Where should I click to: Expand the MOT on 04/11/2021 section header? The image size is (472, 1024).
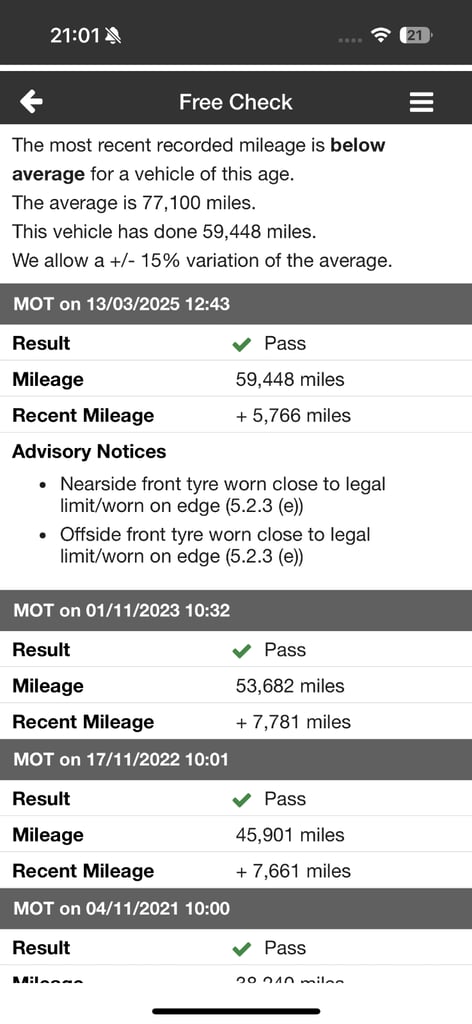(x=236, y=908)
